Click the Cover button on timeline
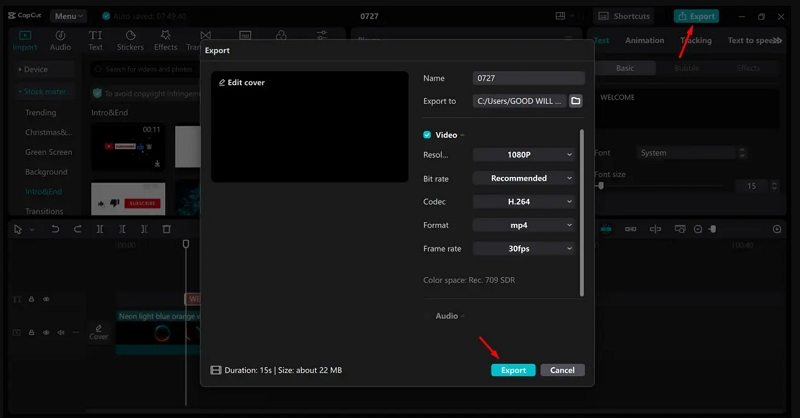 pos(98,332)
